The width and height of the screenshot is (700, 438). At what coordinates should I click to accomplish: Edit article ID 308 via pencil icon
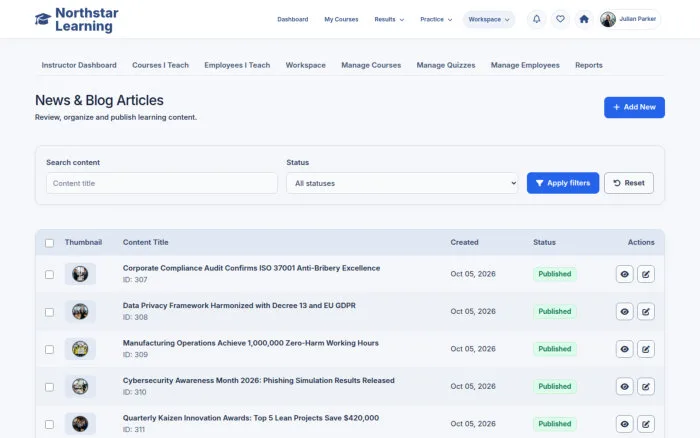pyautogui.click(x=646, y=312)
